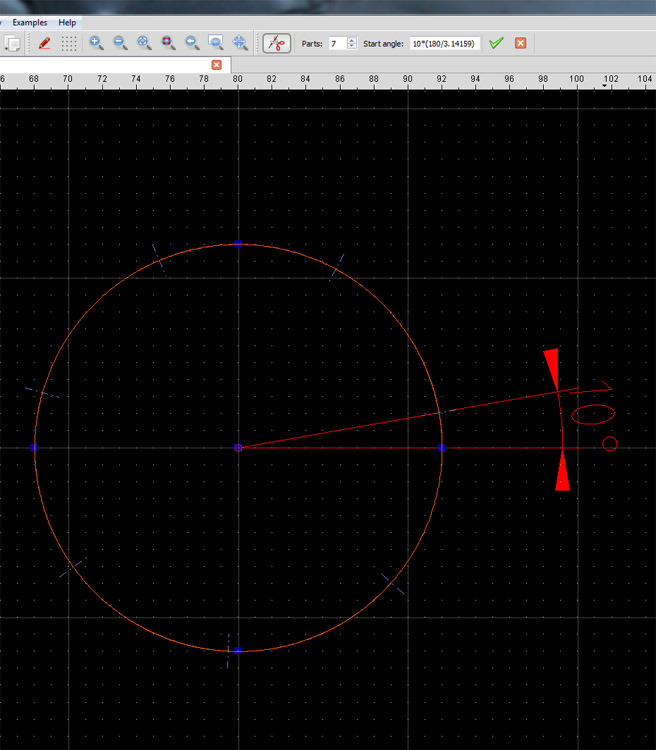Confirm with the green checkmark button
Image resolution: width=656 pixels, height=750 pixels.
496,43
